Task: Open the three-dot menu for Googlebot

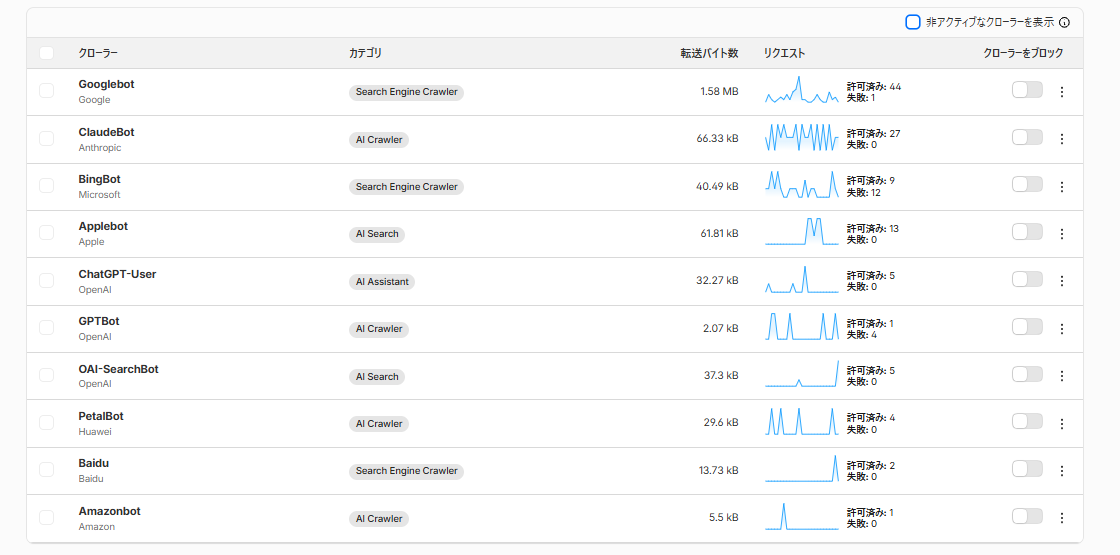Action: (x=1061, y=91)
